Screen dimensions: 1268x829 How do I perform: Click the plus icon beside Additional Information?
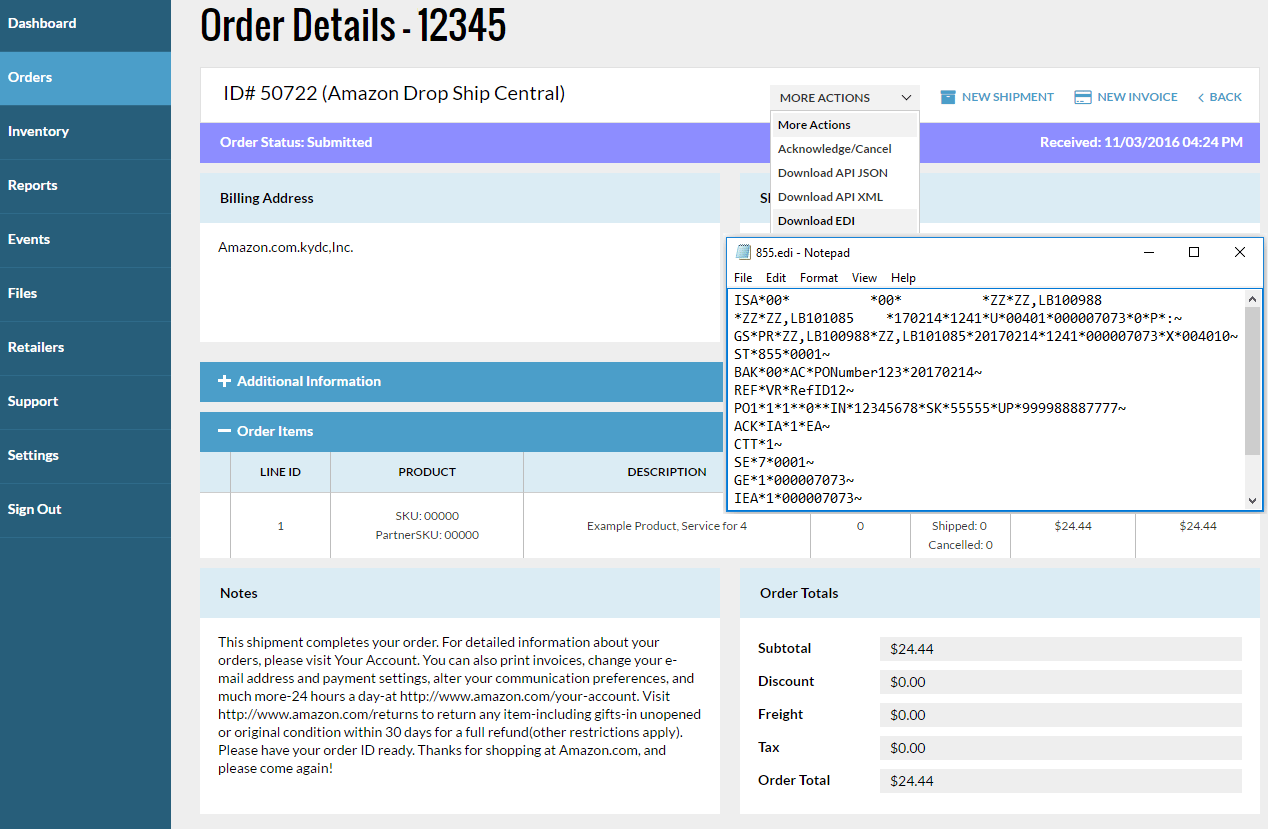pyautogui.click(x=224, y=381)
